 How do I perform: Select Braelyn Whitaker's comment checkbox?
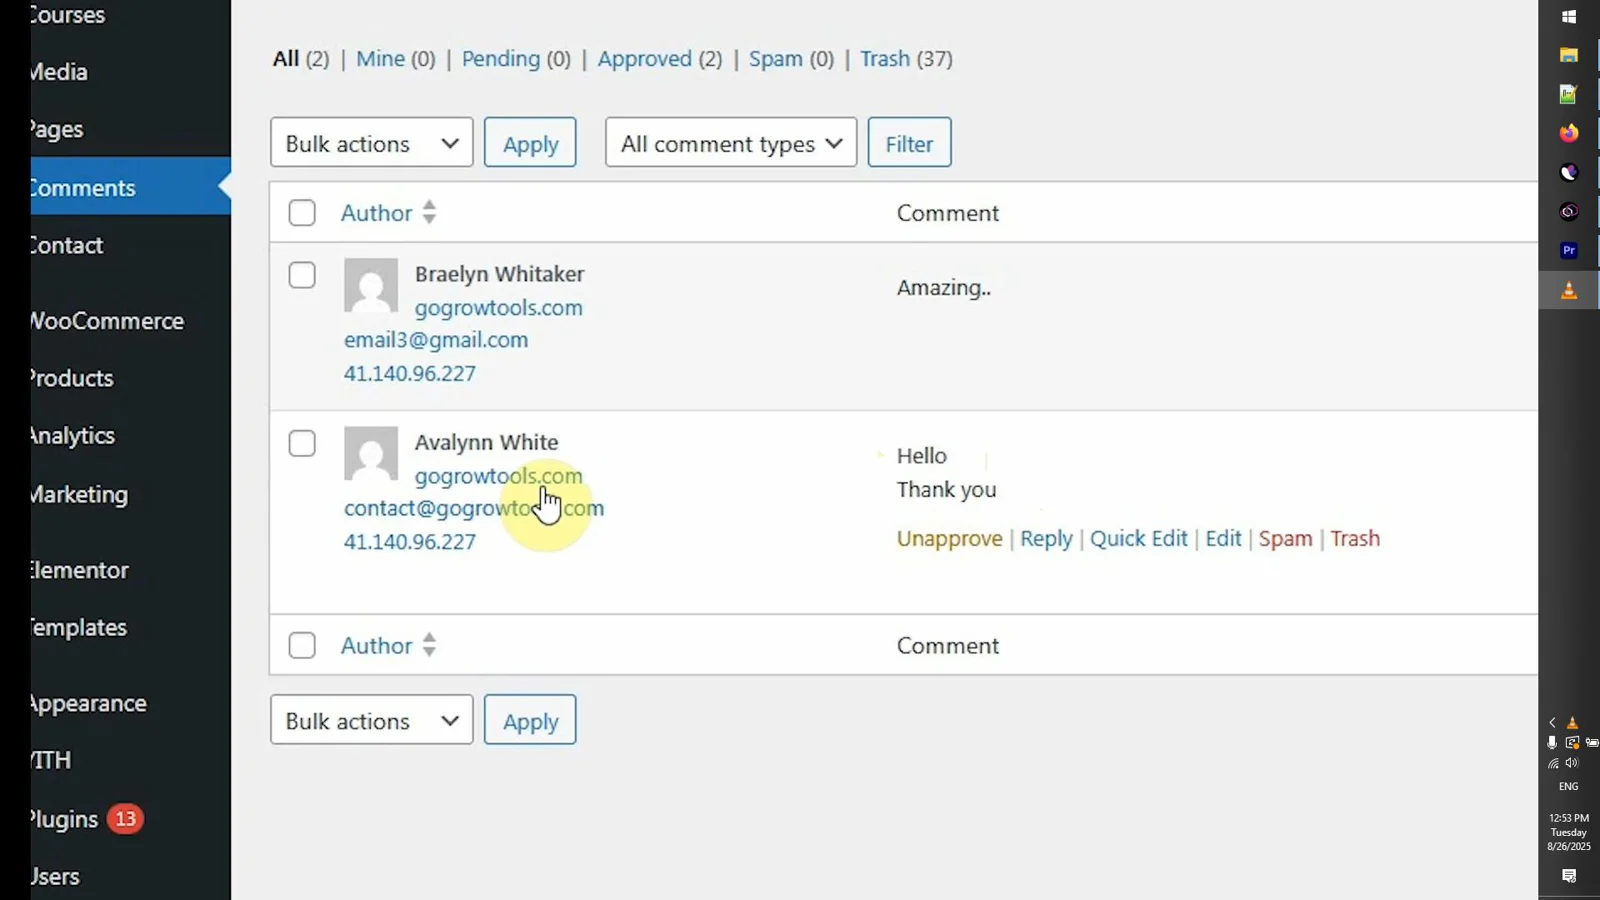click(x=302, y=275)
